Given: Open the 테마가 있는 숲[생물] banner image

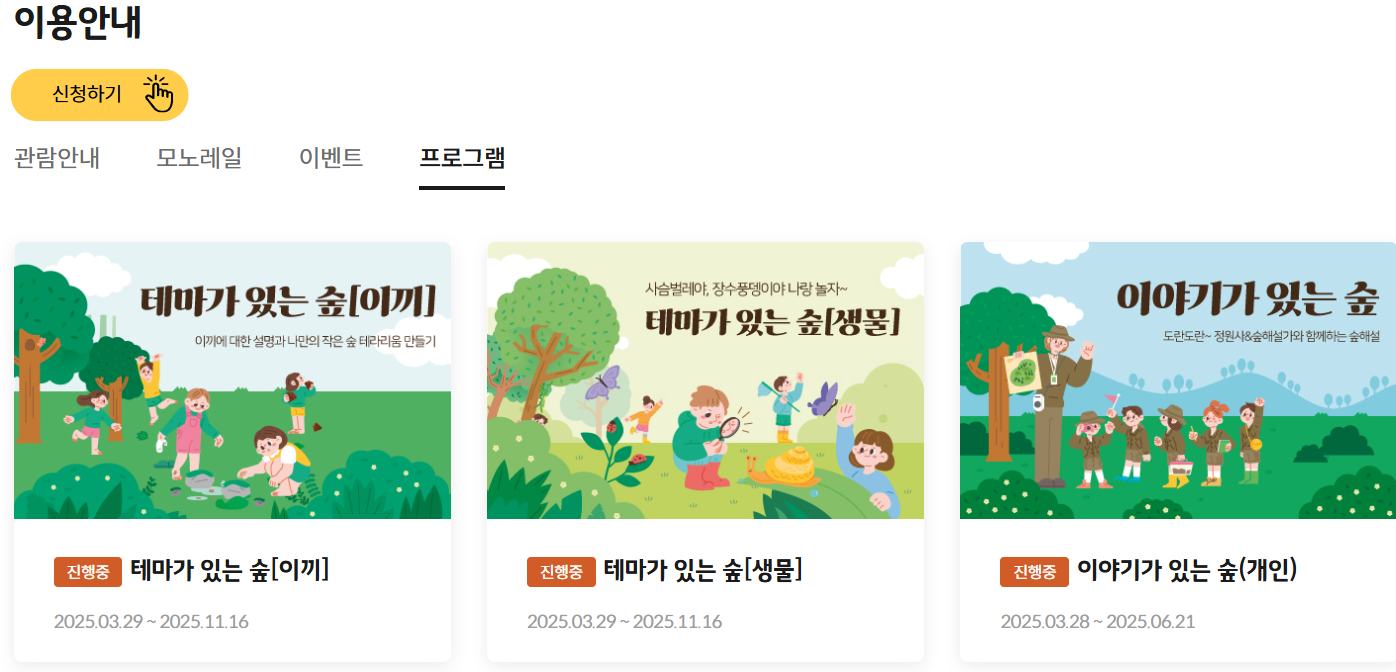Looking at the screenshot, I should point(705,381).
